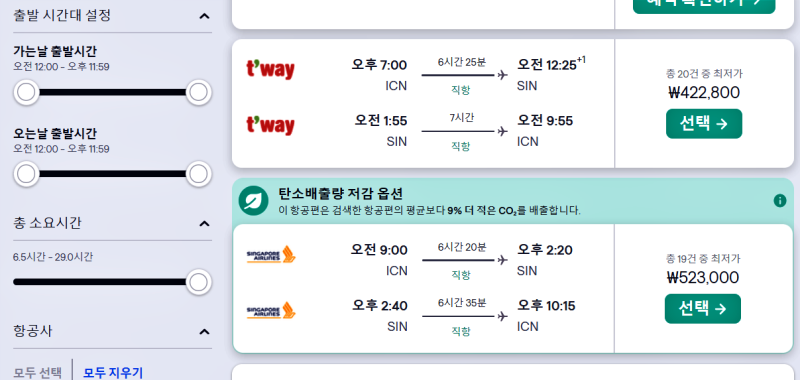
Task: Click the airplane icon on 6시간 35분 flight
Action: 503,316
